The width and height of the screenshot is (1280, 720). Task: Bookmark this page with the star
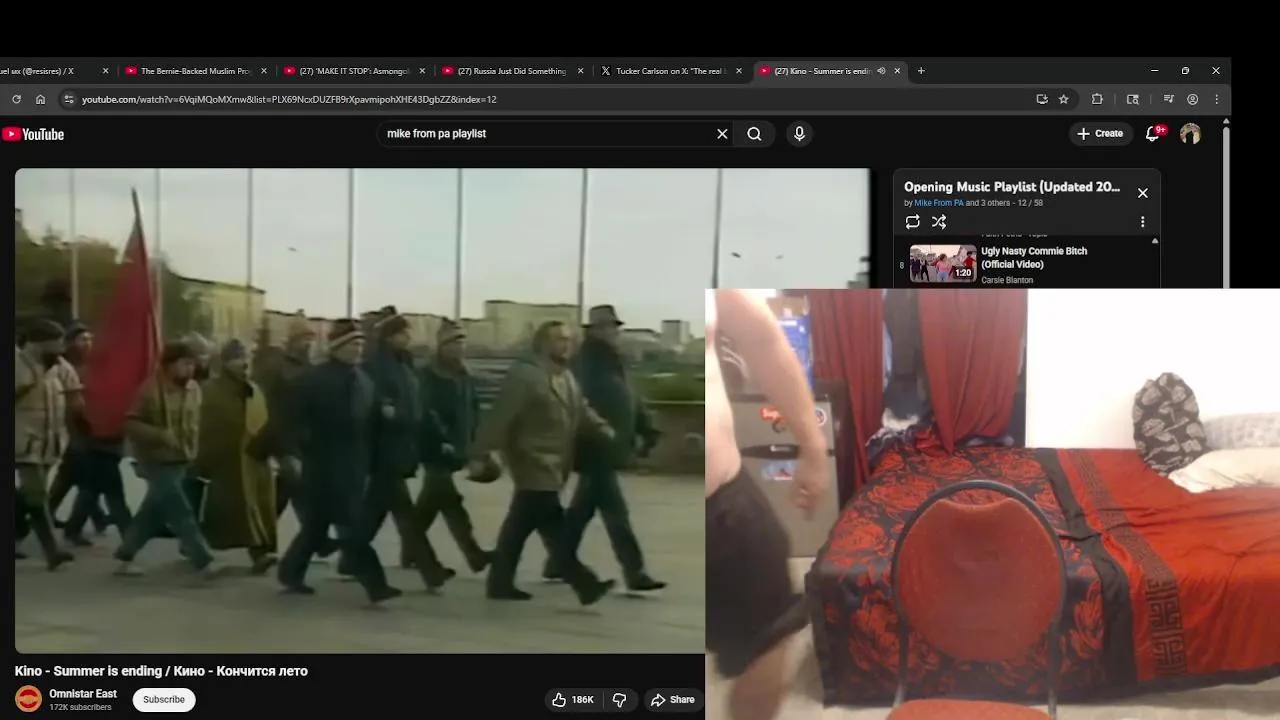(1064, 99)
